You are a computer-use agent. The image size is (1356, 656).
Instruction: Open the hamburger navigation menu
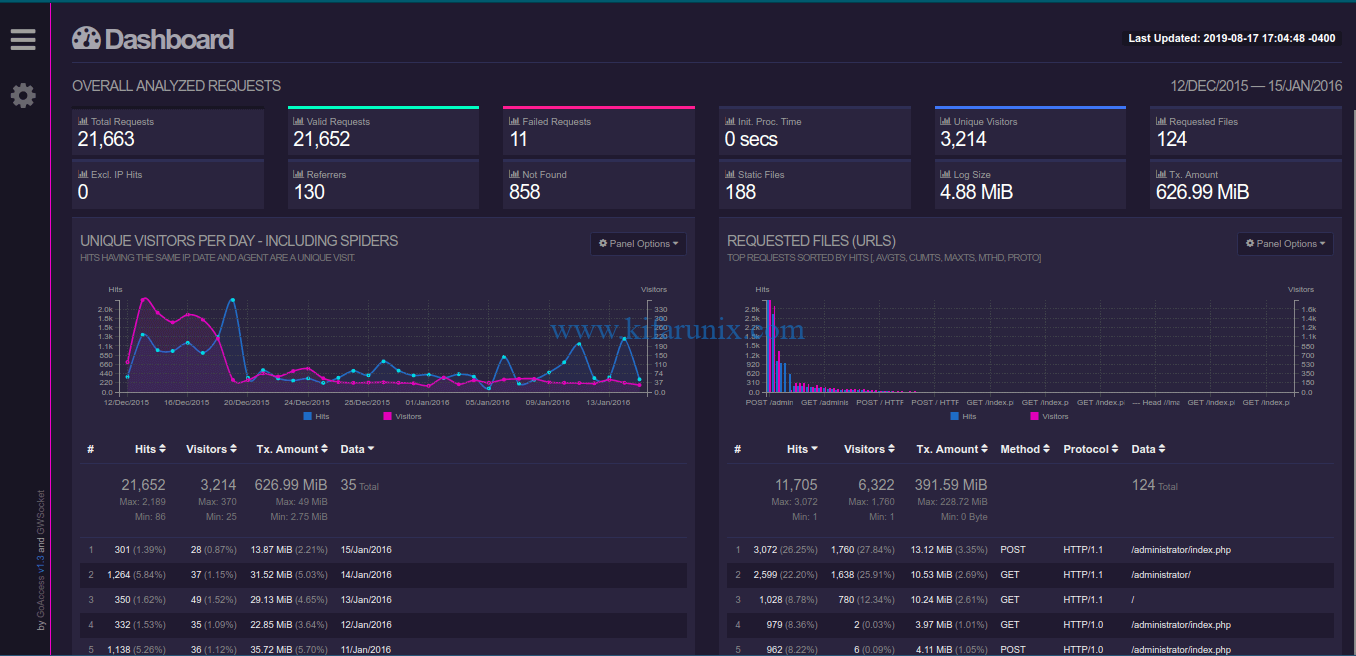[x=23, y=39]
